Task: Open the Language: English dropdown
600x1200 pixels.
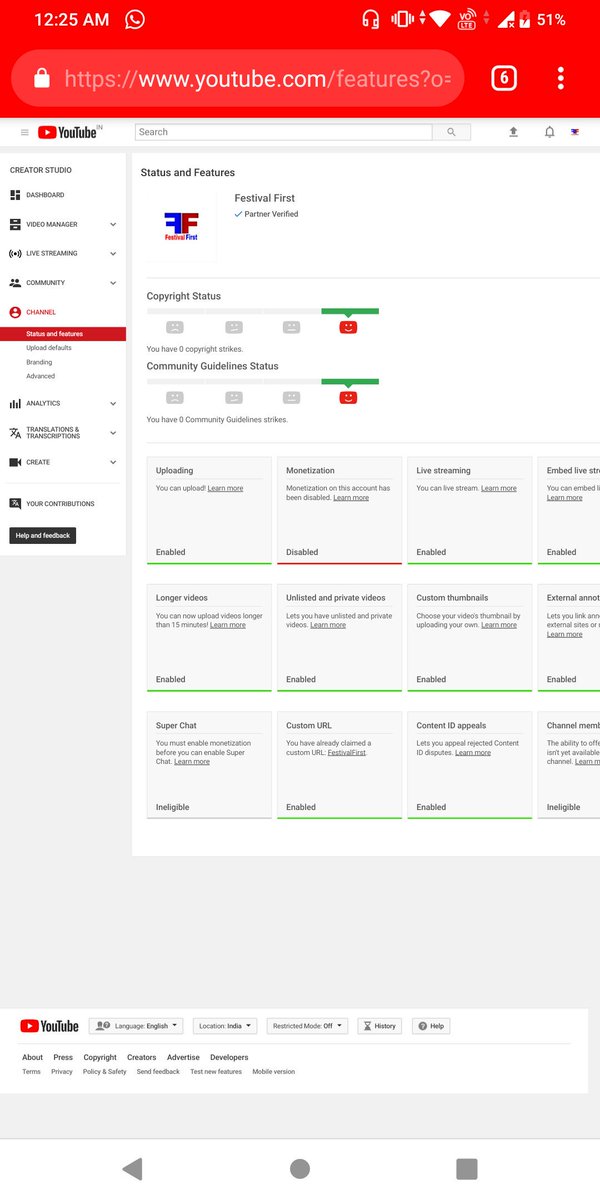Action: (136, 1026)
